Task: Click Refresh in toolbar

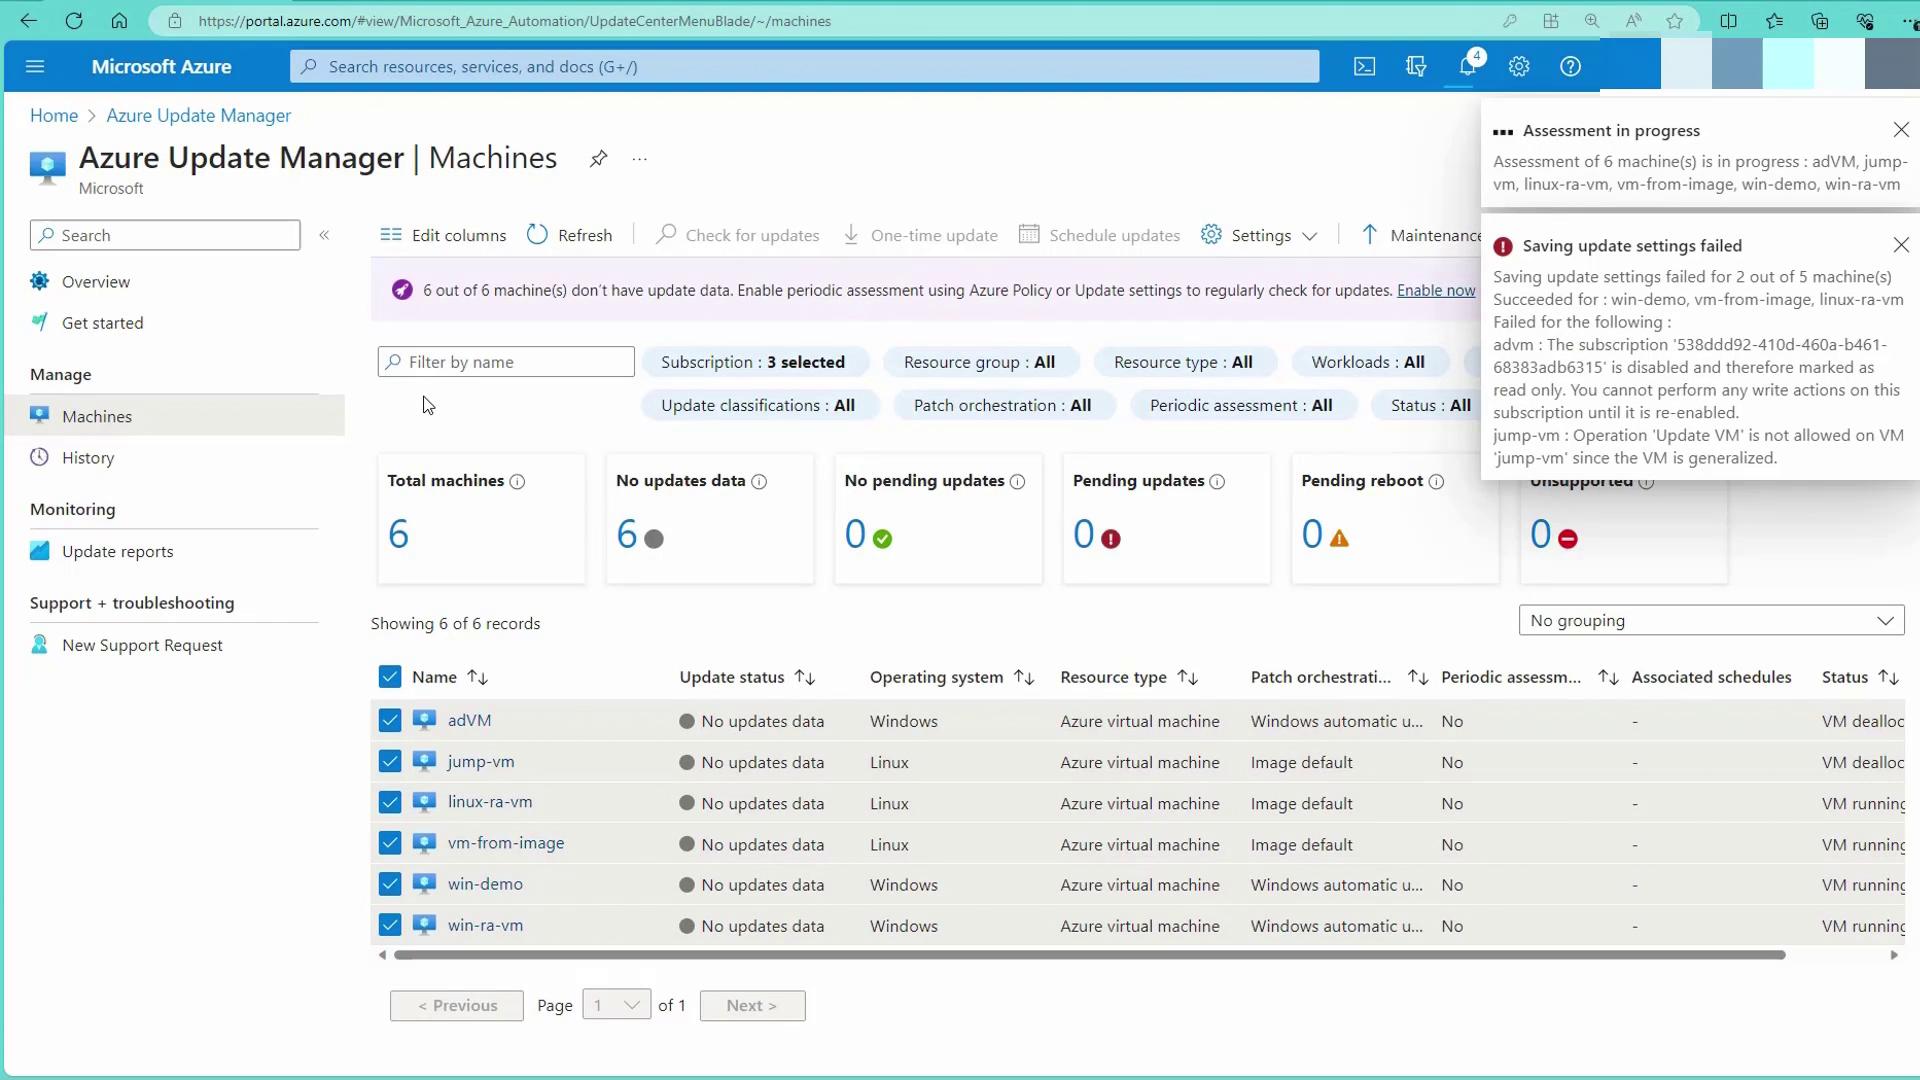Action: coord(570,235)
